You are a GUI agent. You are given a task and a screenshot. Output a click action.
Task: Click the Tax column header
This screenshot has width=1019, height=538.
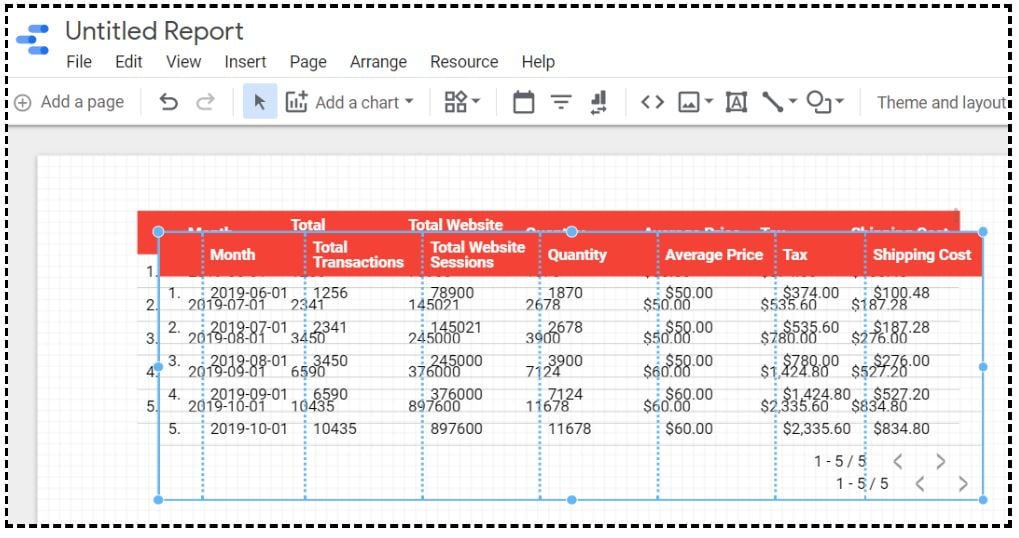(795, 255)
